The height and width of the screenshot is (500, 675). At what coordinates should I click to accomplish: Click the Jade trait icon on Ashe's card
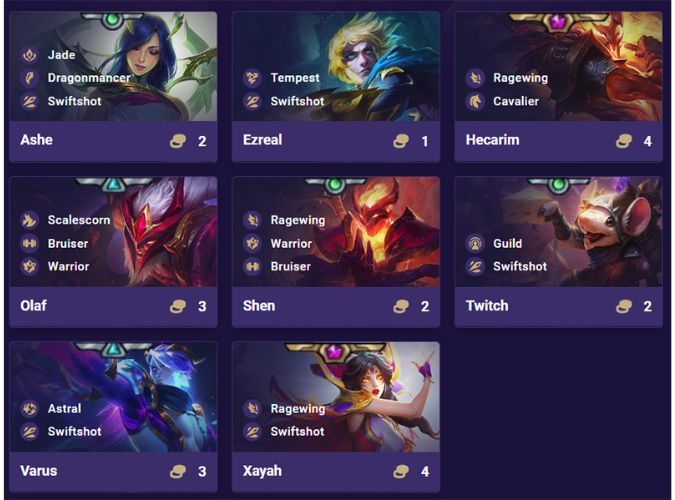click(30, 55)
